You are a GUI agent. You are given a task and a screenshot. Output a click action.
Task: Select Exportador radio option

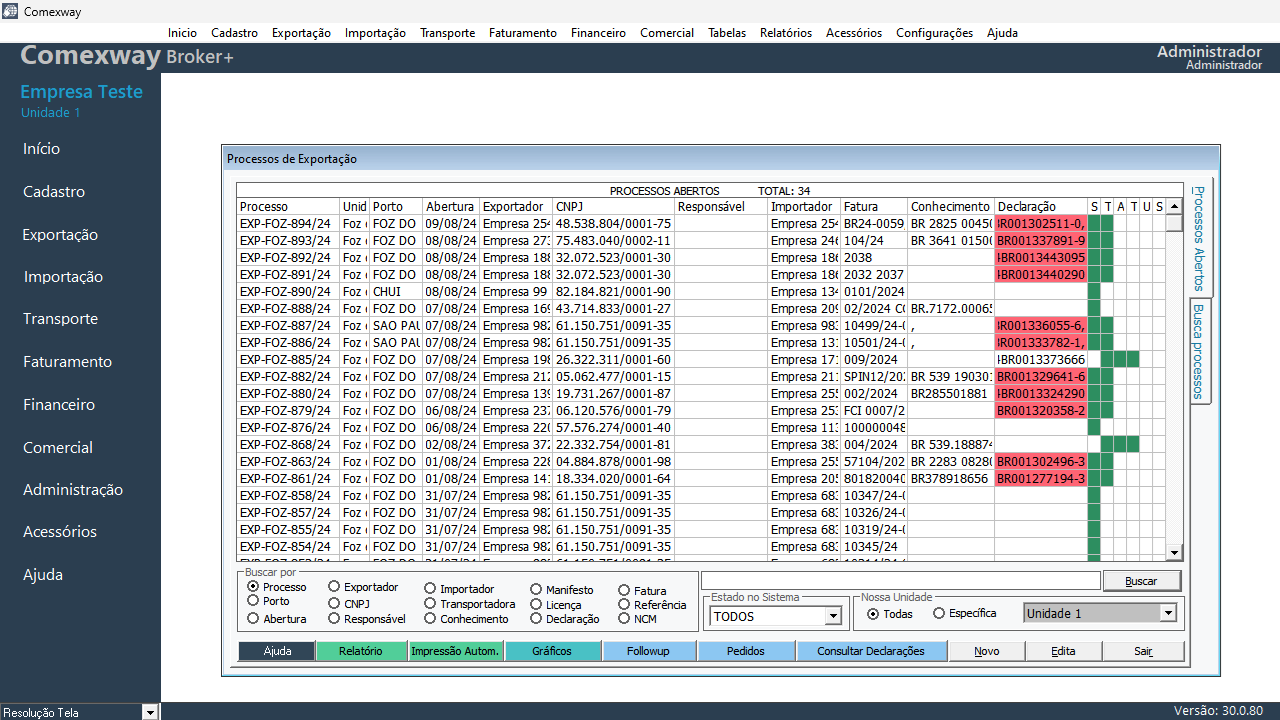(335, 587)
